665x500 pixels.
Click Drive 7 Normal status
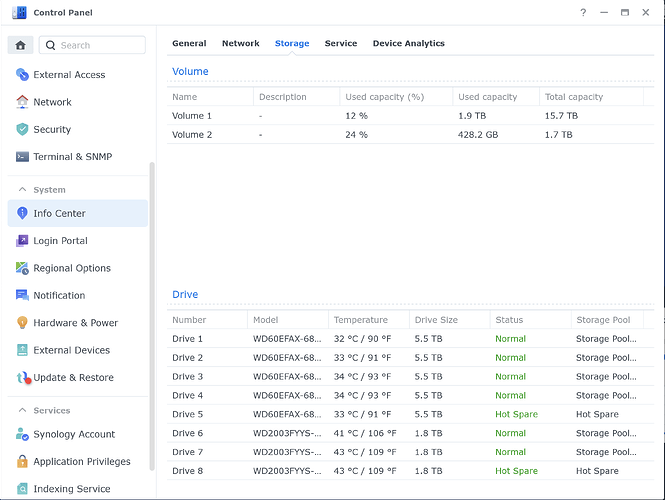(x=510, y=452)
